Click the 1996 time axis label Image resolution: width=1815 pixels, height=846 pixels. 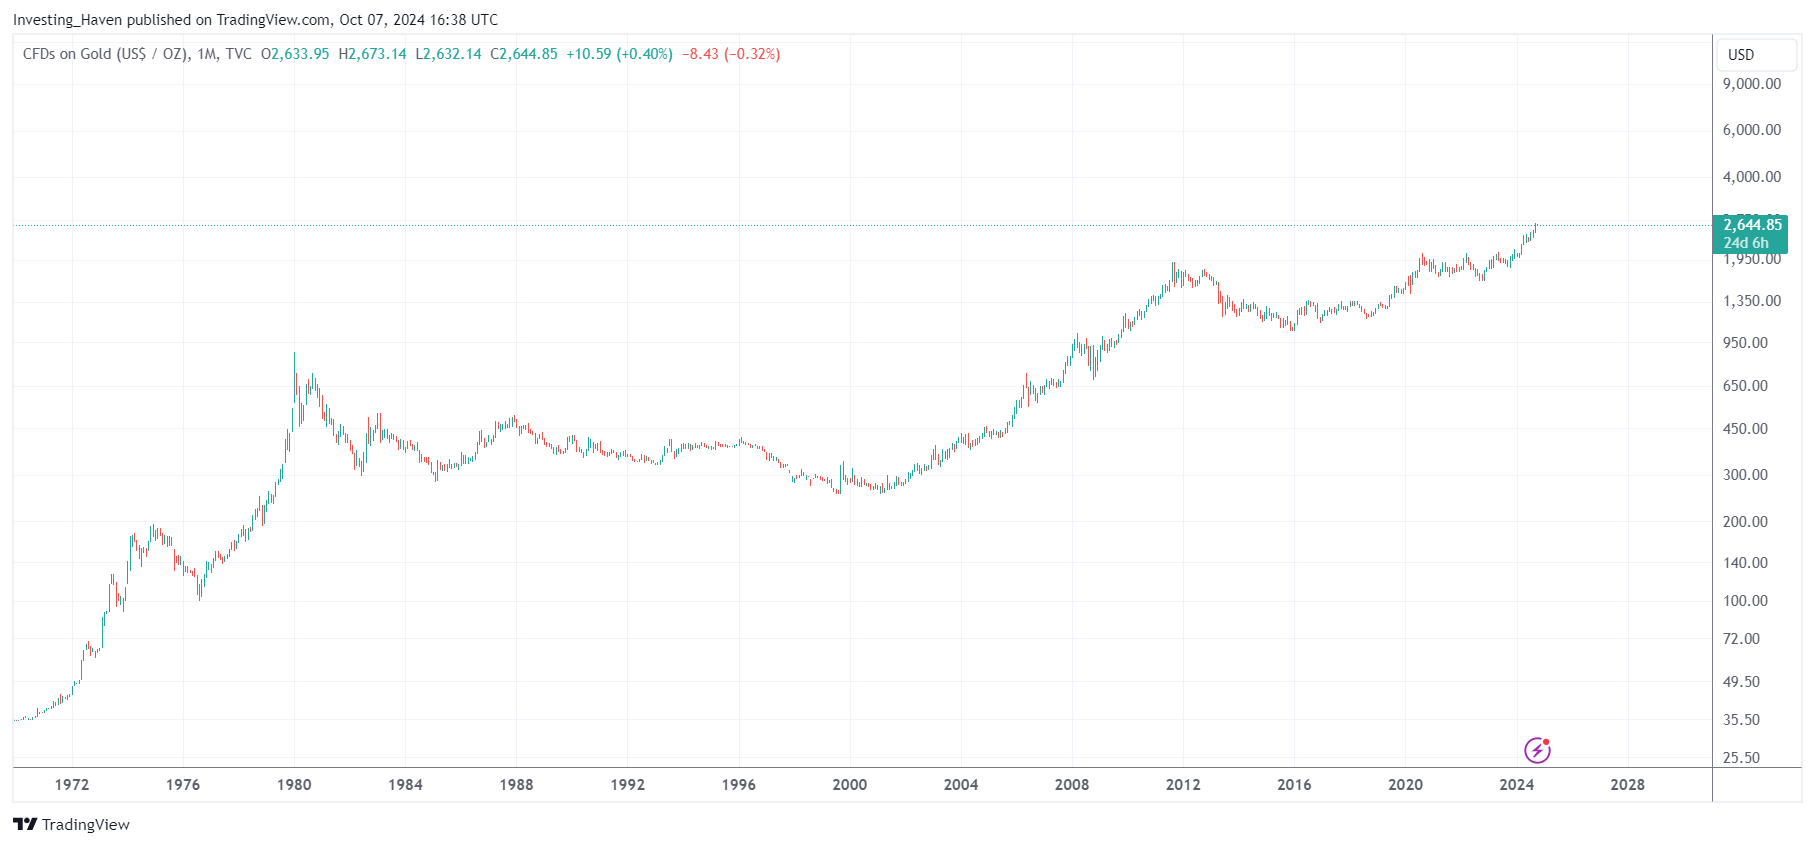pos(739,785)
